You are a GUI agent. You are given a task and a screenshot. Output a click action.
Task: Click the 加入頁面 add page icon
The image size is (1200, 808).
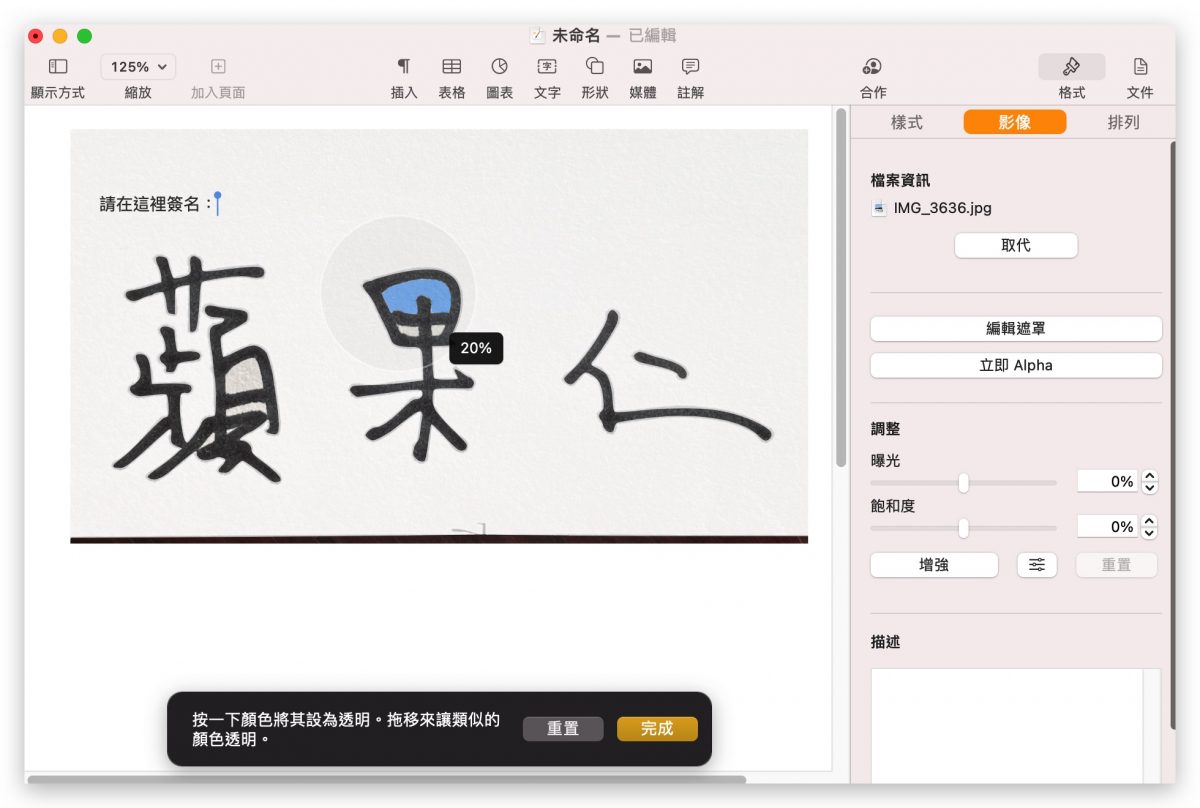tap(218, 66)
